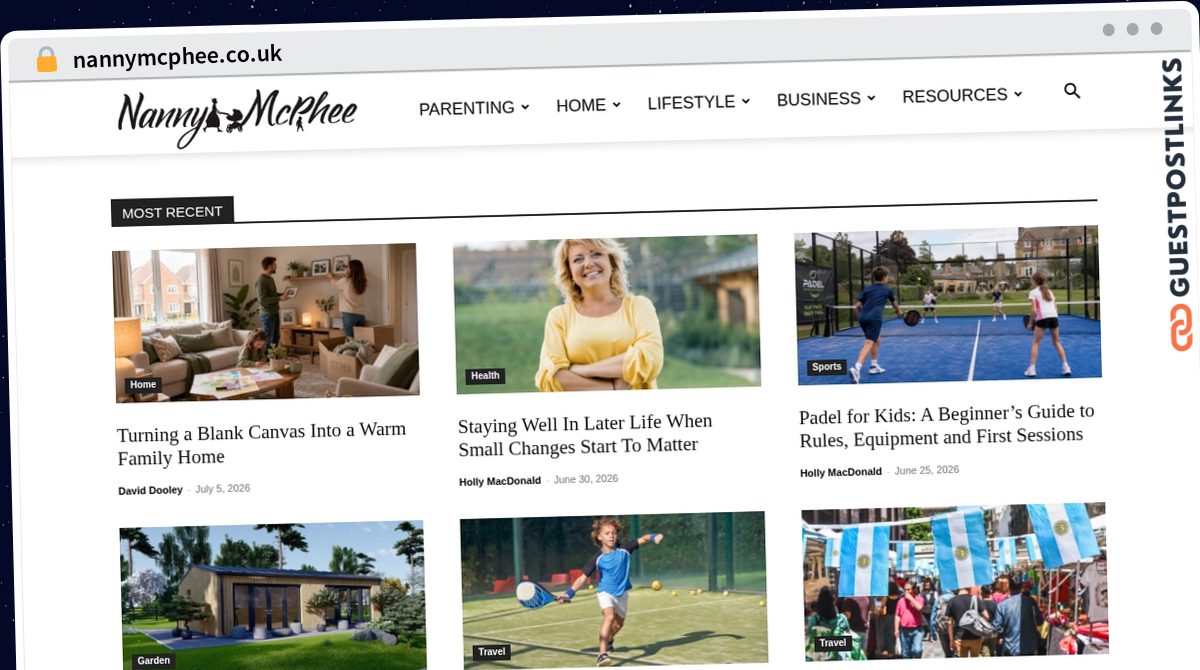Select the Home category tag
The width and height of the screenshot is (1200, 670).
coord(143,385)
